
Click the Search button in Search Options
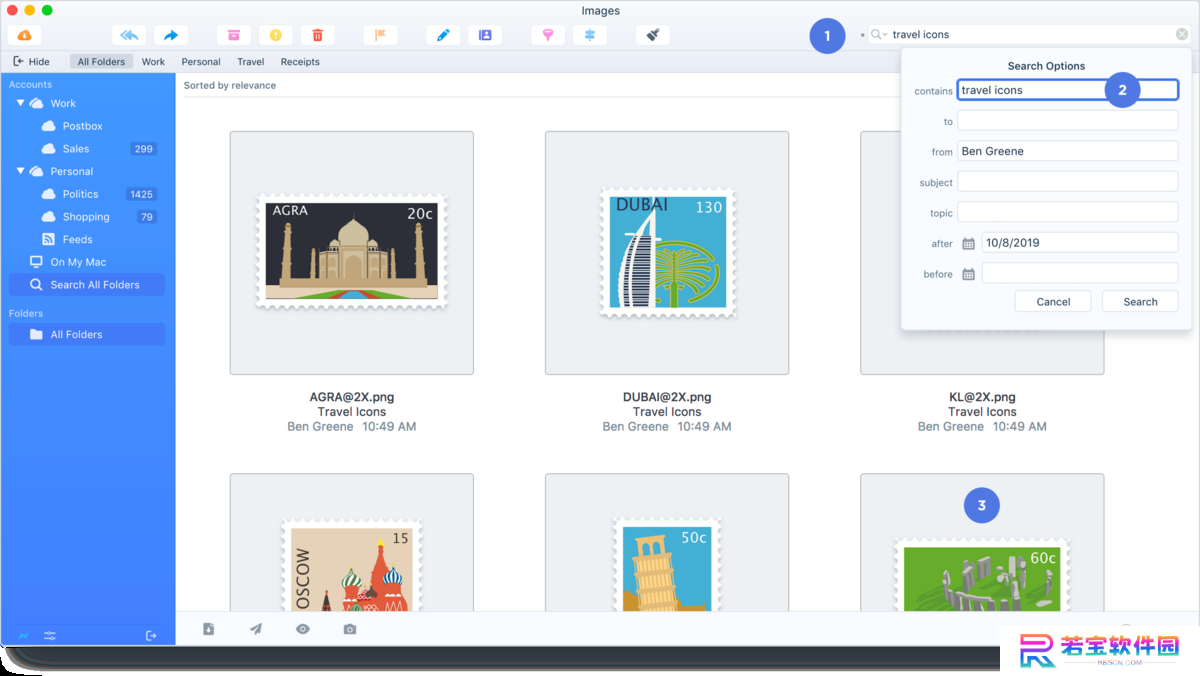point(1140,301)
